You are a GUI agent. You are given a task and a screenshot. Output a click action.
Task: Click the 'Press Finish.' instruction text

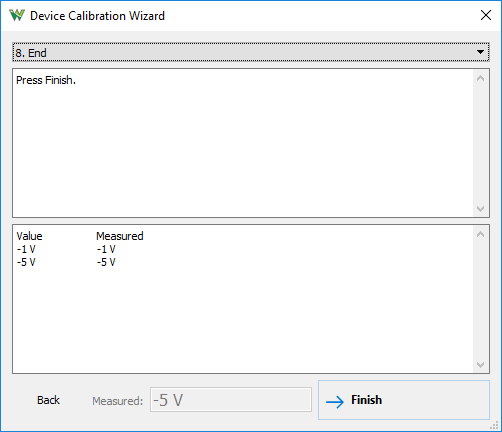coord(46,80)
